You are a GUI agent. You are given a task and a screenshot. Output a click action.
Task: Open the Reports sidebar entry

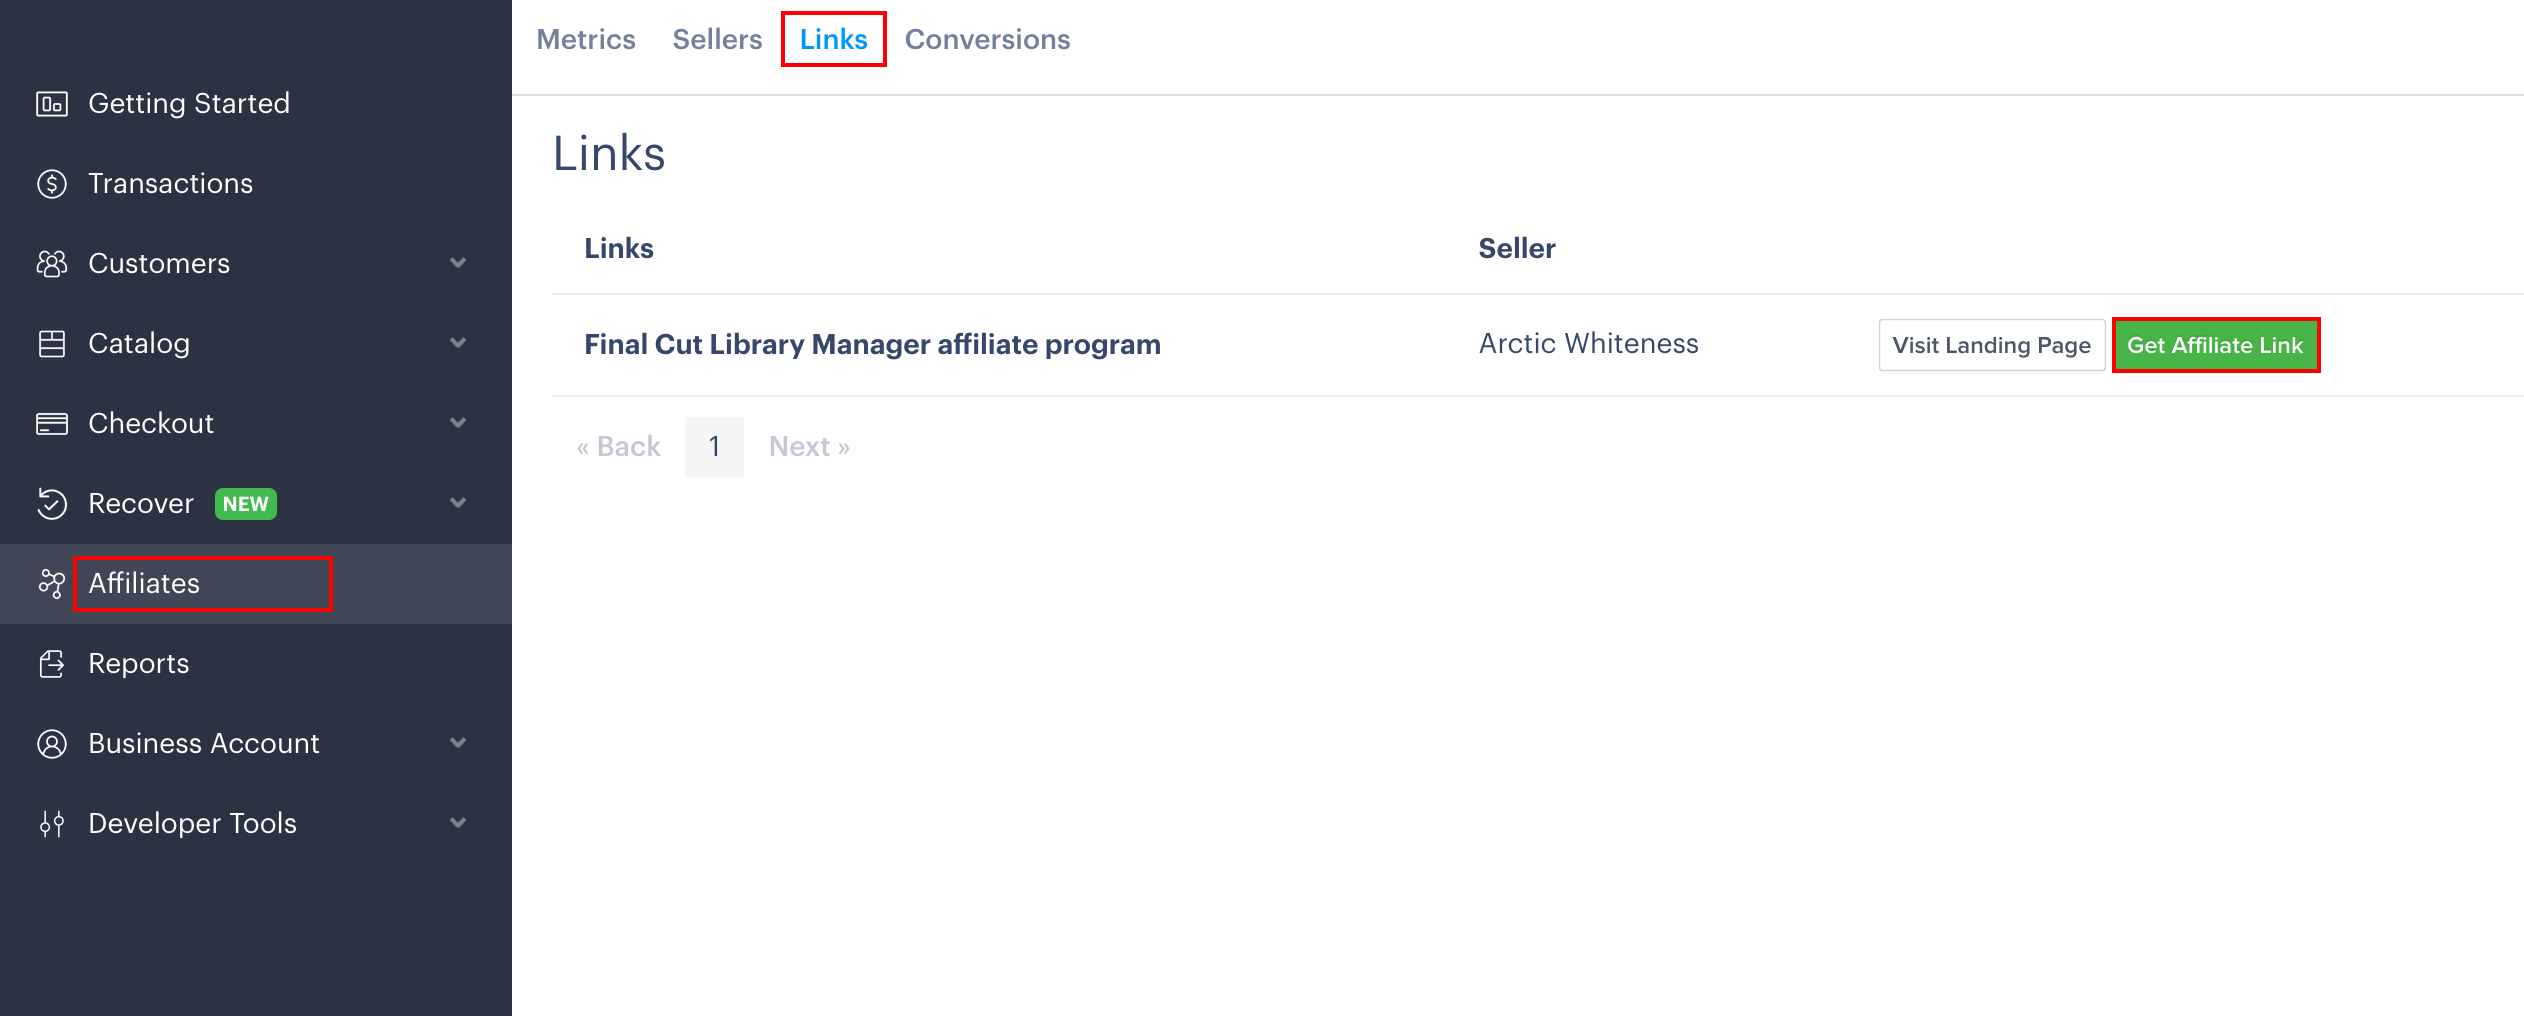[139, 664]
